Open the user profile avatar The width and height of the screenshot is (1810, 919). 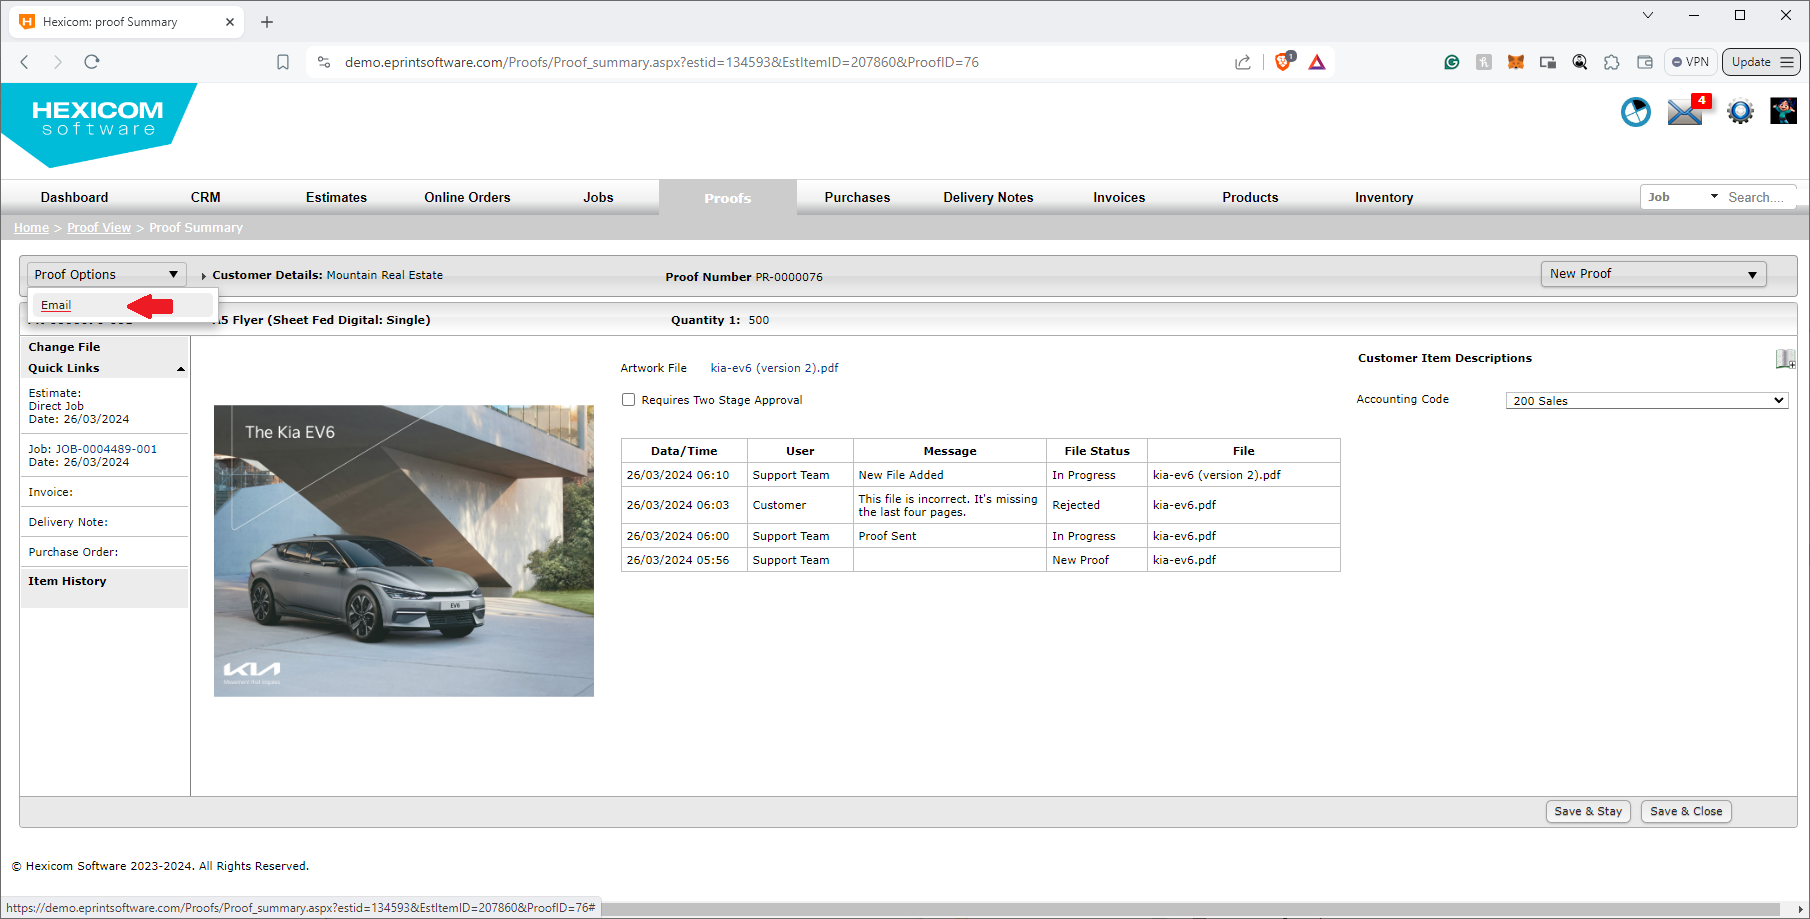click(x=1783, y=111)
